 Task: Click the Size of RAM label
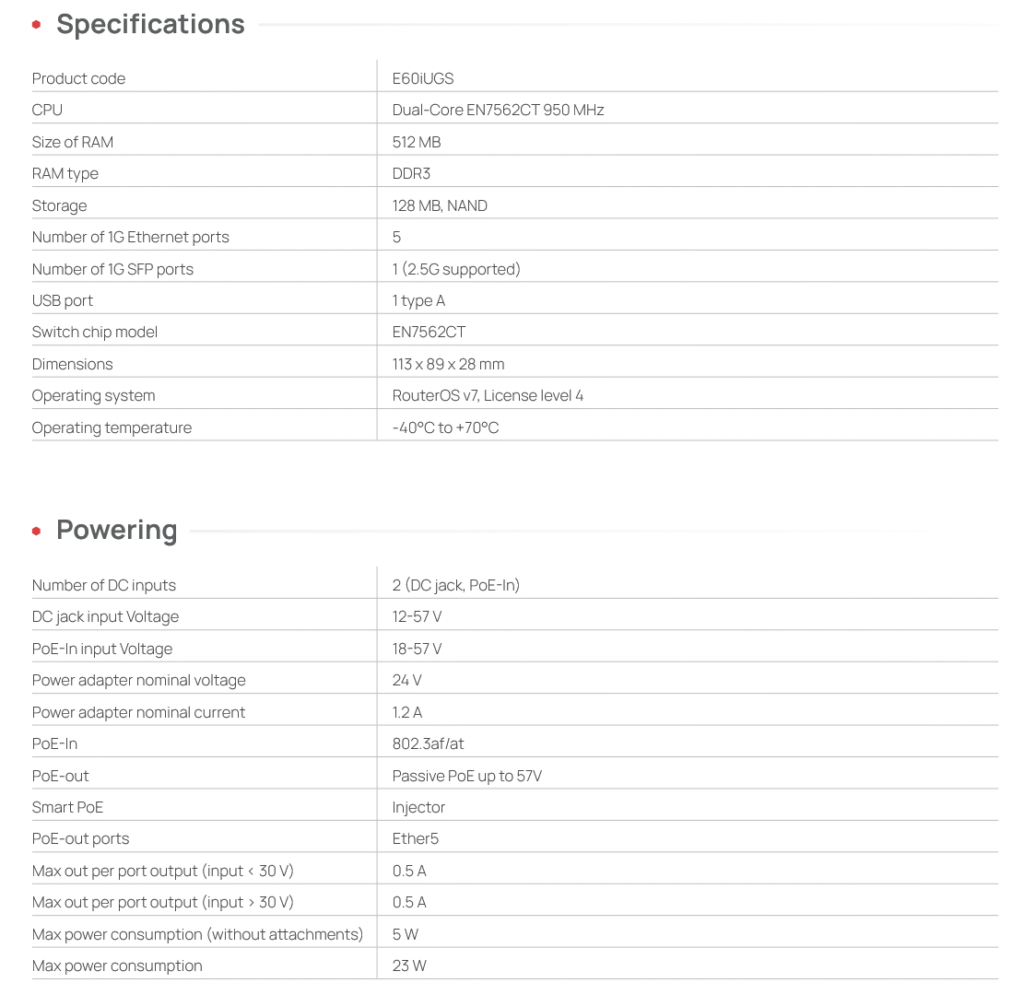click(73, 142)
